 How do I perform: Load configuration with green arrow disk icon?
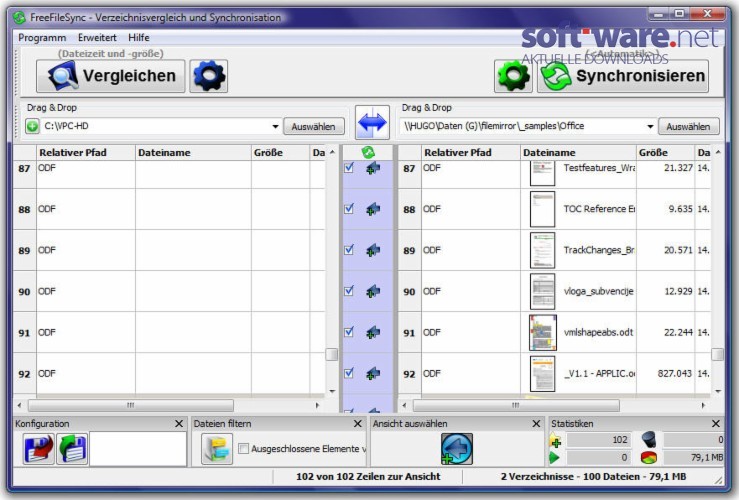pyautogui.click(x=72, y=449)
